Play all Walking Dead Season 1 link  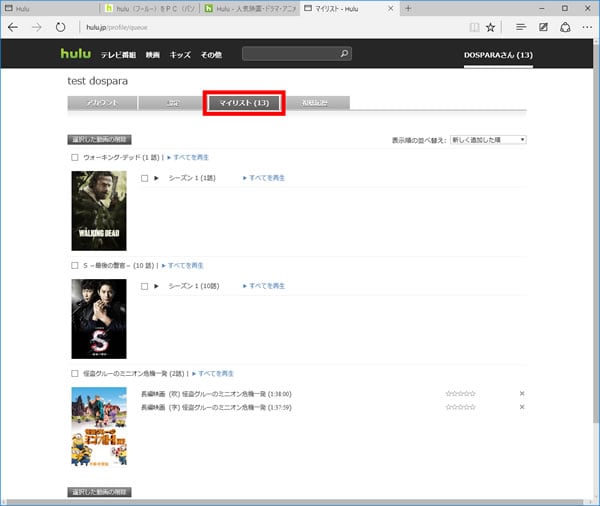264,178
